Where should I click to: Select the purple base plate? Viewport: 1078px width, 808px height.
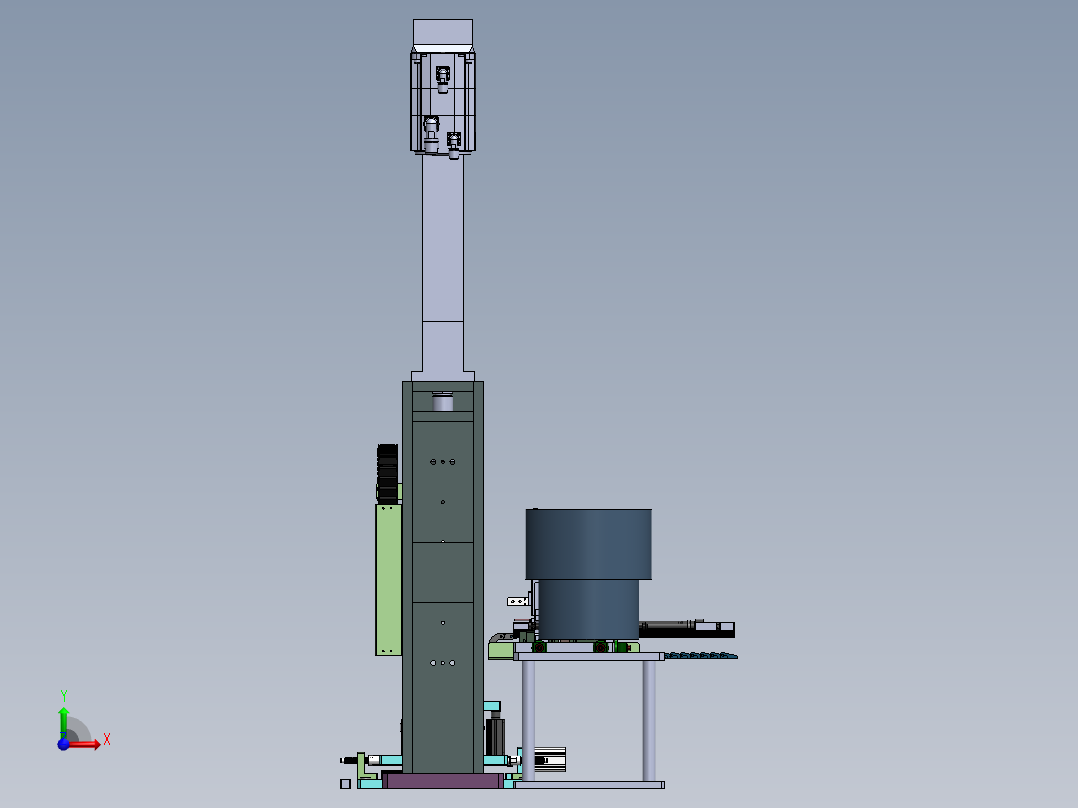click(443, 780)
